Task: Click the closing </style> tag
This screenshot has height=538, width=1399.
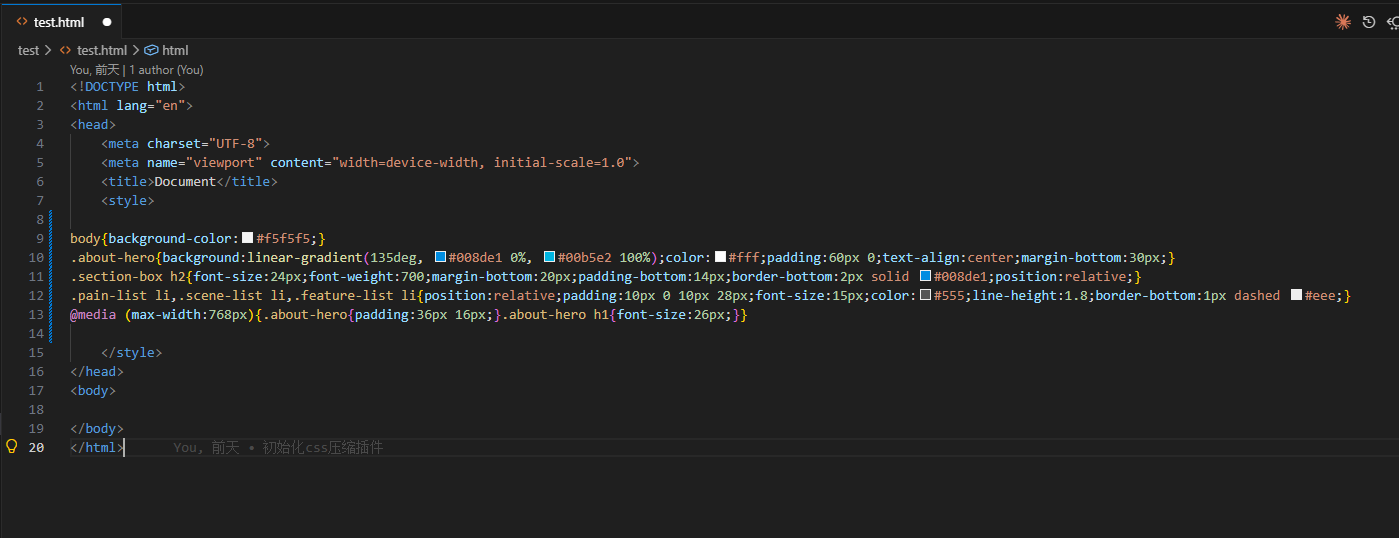Action: pos(132,352)
